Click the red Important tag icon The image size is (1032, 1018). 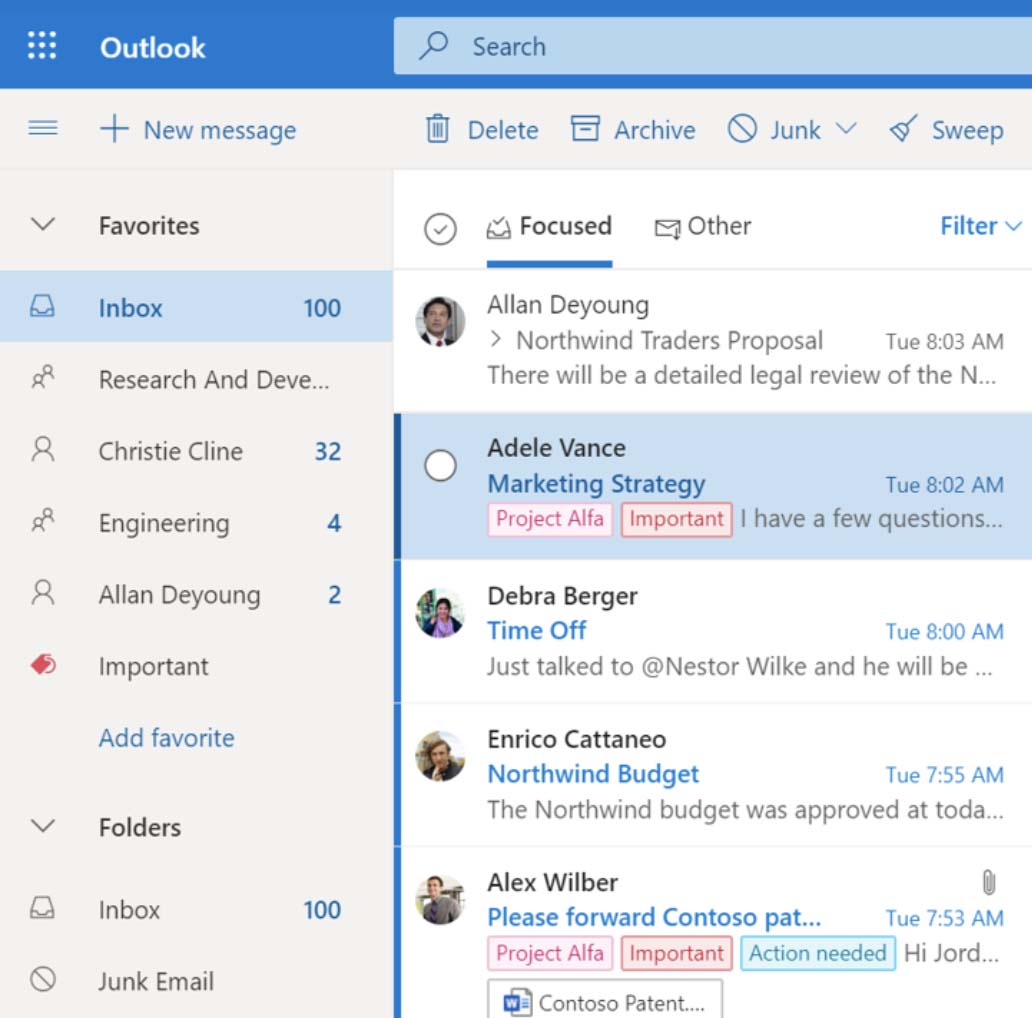pos(43,665)
